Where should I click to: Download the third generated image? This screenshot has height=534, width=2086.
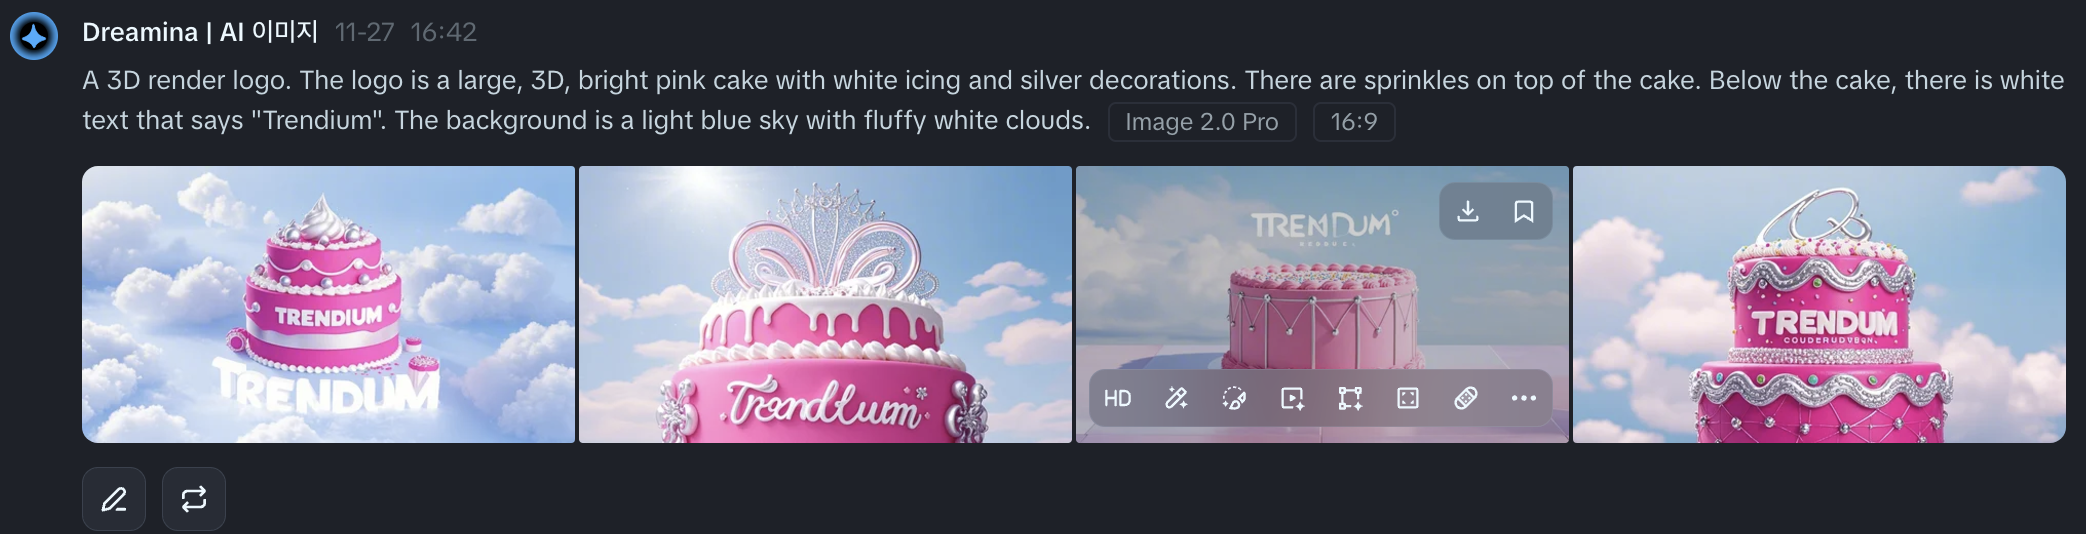(1468, 211)
